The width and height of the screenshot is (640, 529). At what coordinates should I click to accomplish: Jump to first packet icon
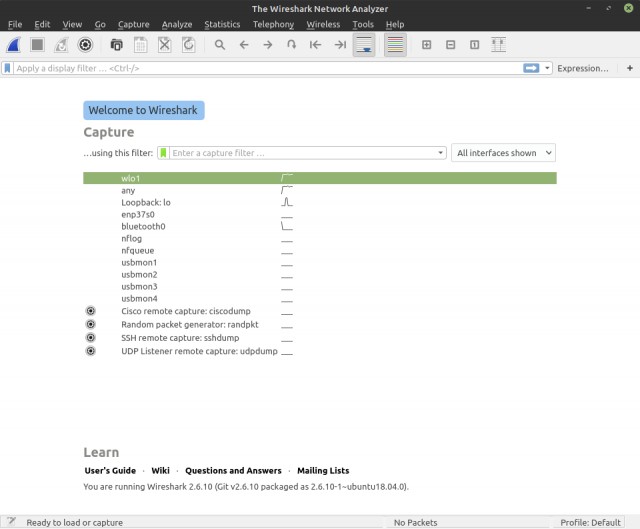(315, 45)
